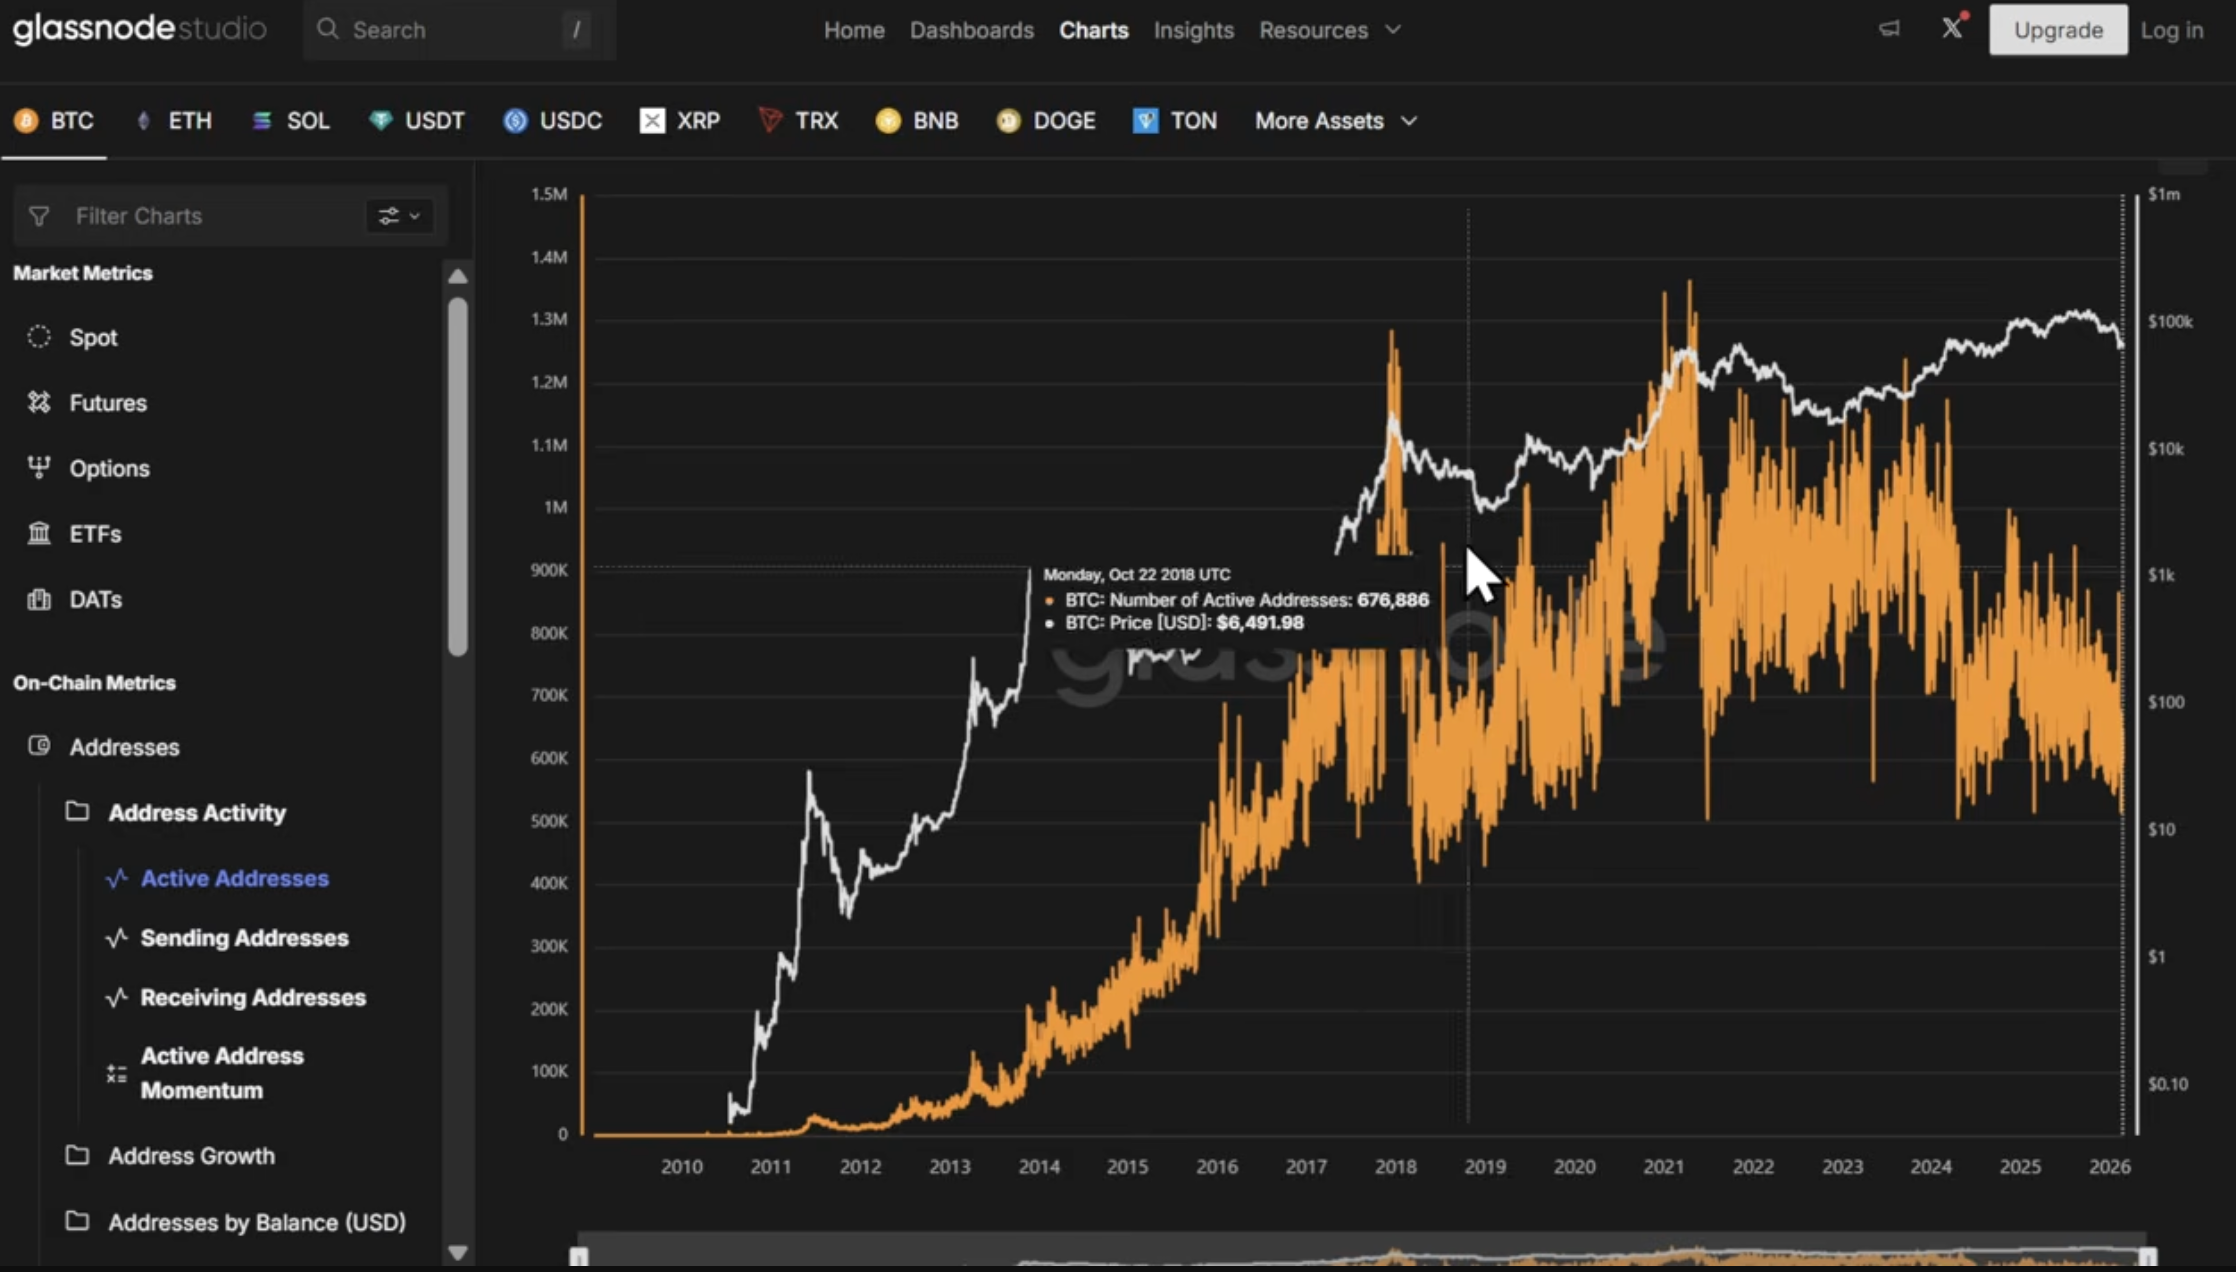The height and width of the screenshot is (1272, 2236).
Task: Collapse the Addresses section
Action: [x=124, y=747]
